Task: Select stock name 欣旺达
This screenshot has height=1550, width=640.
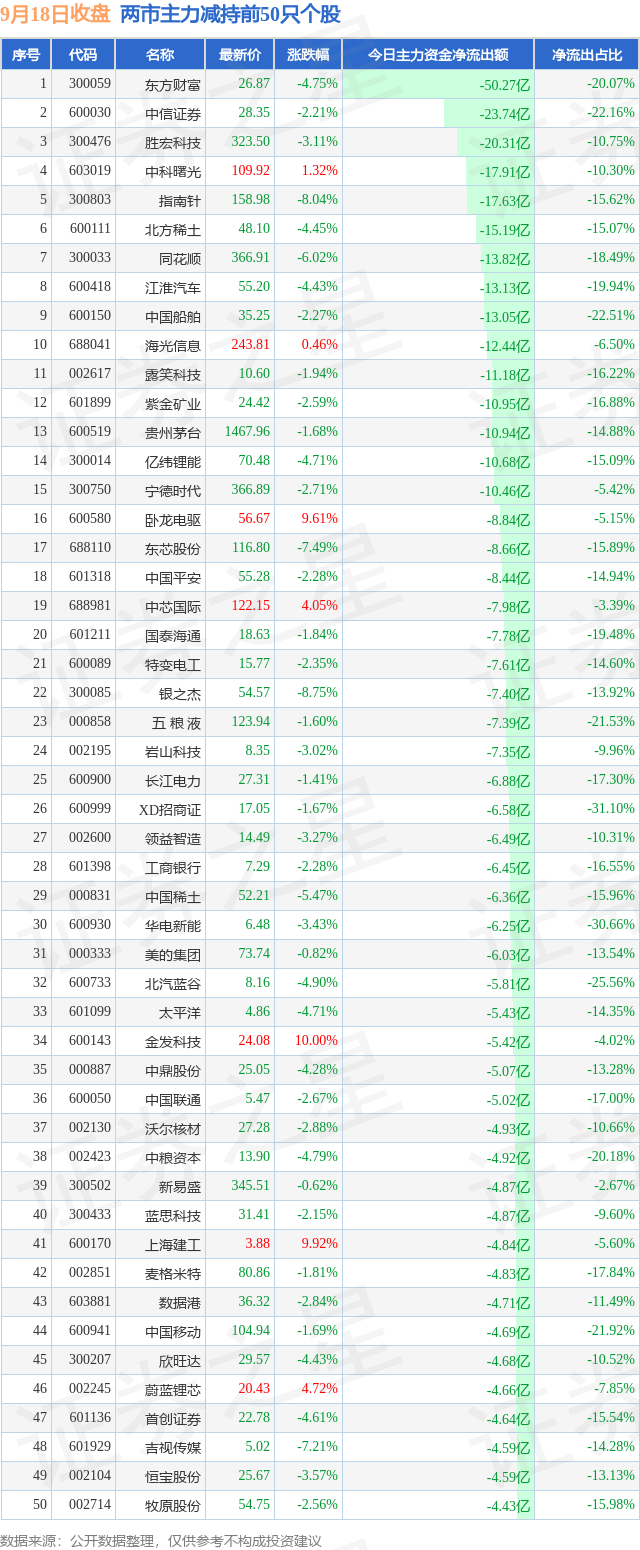Action: [x=180, y=1360]
